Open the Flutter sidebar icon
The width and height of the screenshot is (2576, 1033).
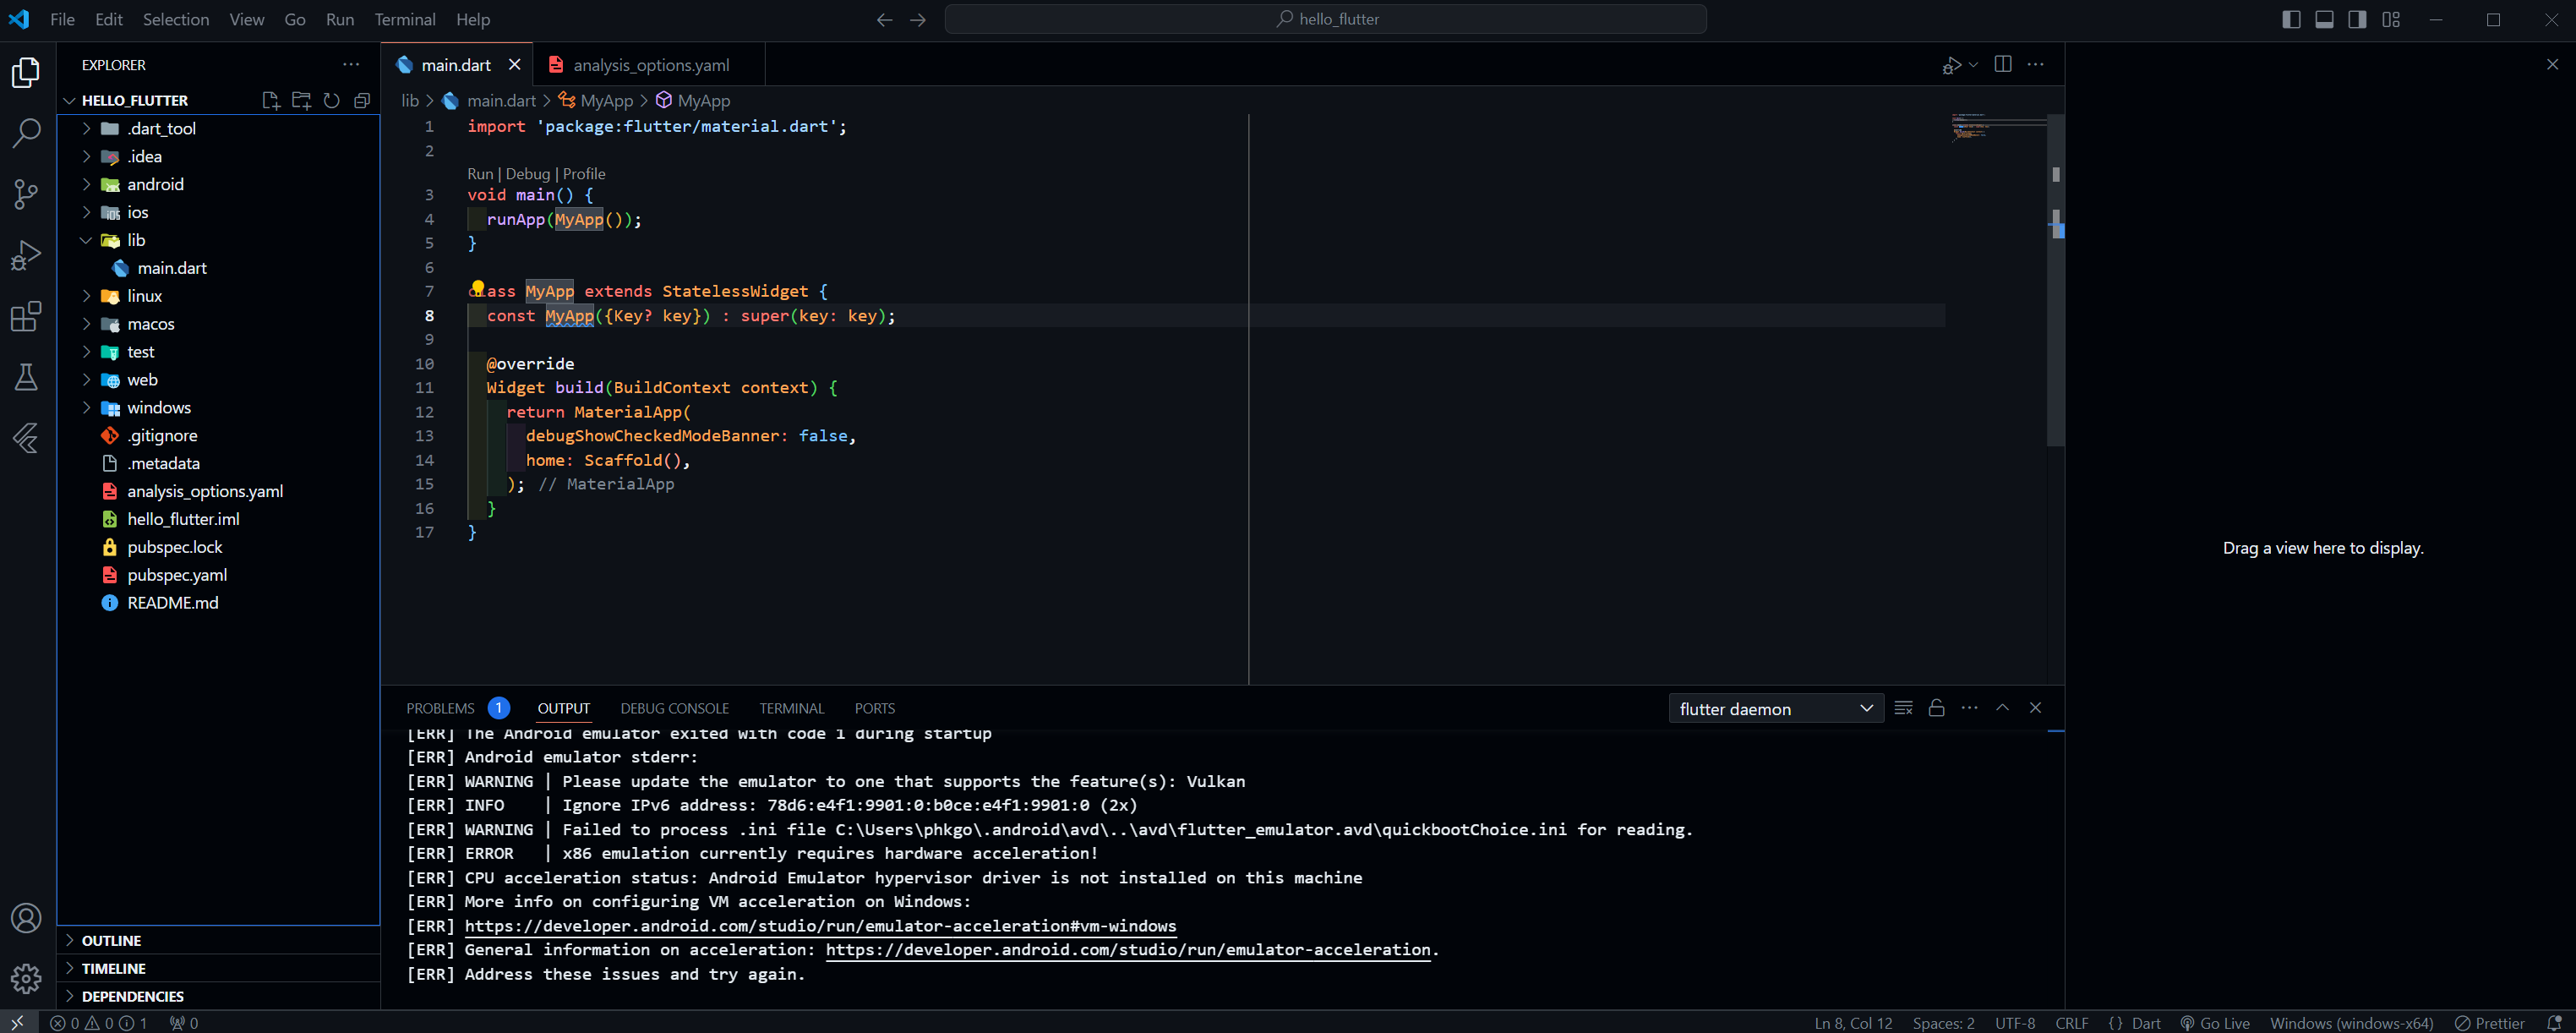(x=26, y=438)
